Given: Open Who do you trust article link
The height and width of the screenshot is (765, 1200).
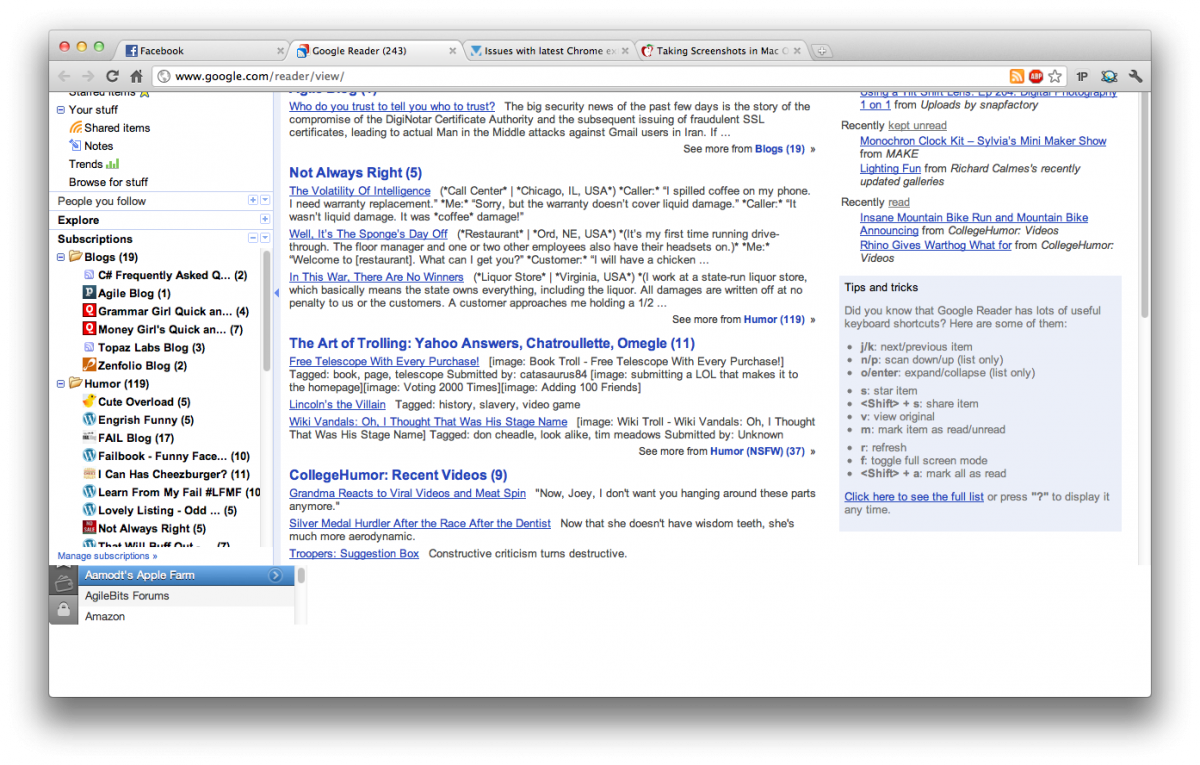Looking at the screenshot, I should click(x=392, y=106).
